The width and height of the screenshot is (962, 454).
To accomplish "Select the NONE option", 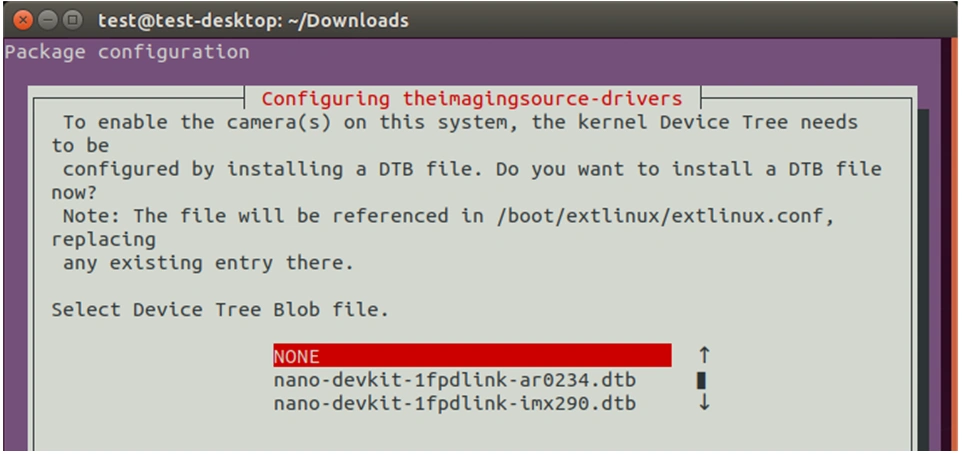I will coord(471,356).
